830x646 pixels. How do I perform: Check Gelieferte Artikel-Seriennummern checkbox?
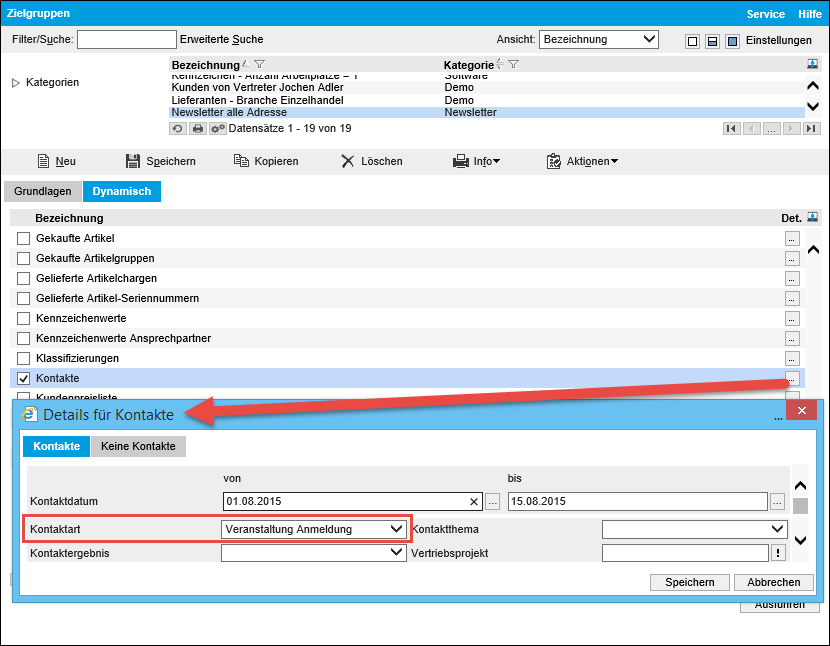coord(23,299)
